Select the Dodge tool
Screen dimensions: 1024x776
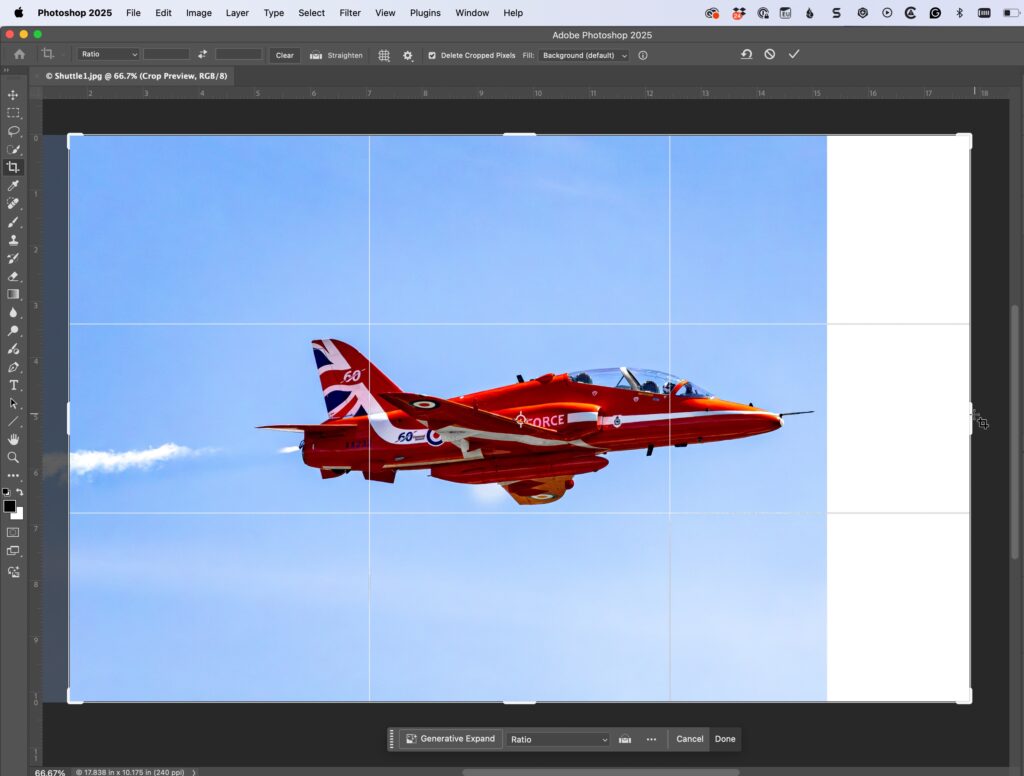13,331
